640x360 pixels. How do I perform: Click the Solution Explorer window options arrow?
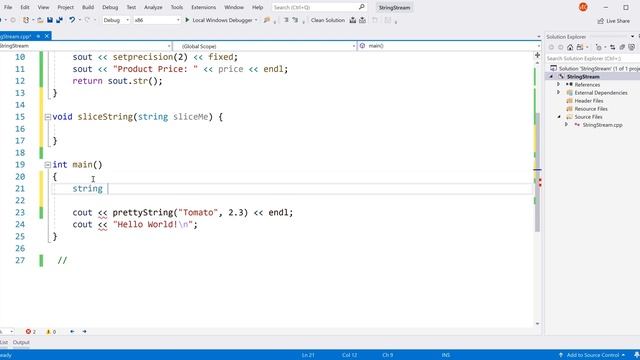click(632, 36)
